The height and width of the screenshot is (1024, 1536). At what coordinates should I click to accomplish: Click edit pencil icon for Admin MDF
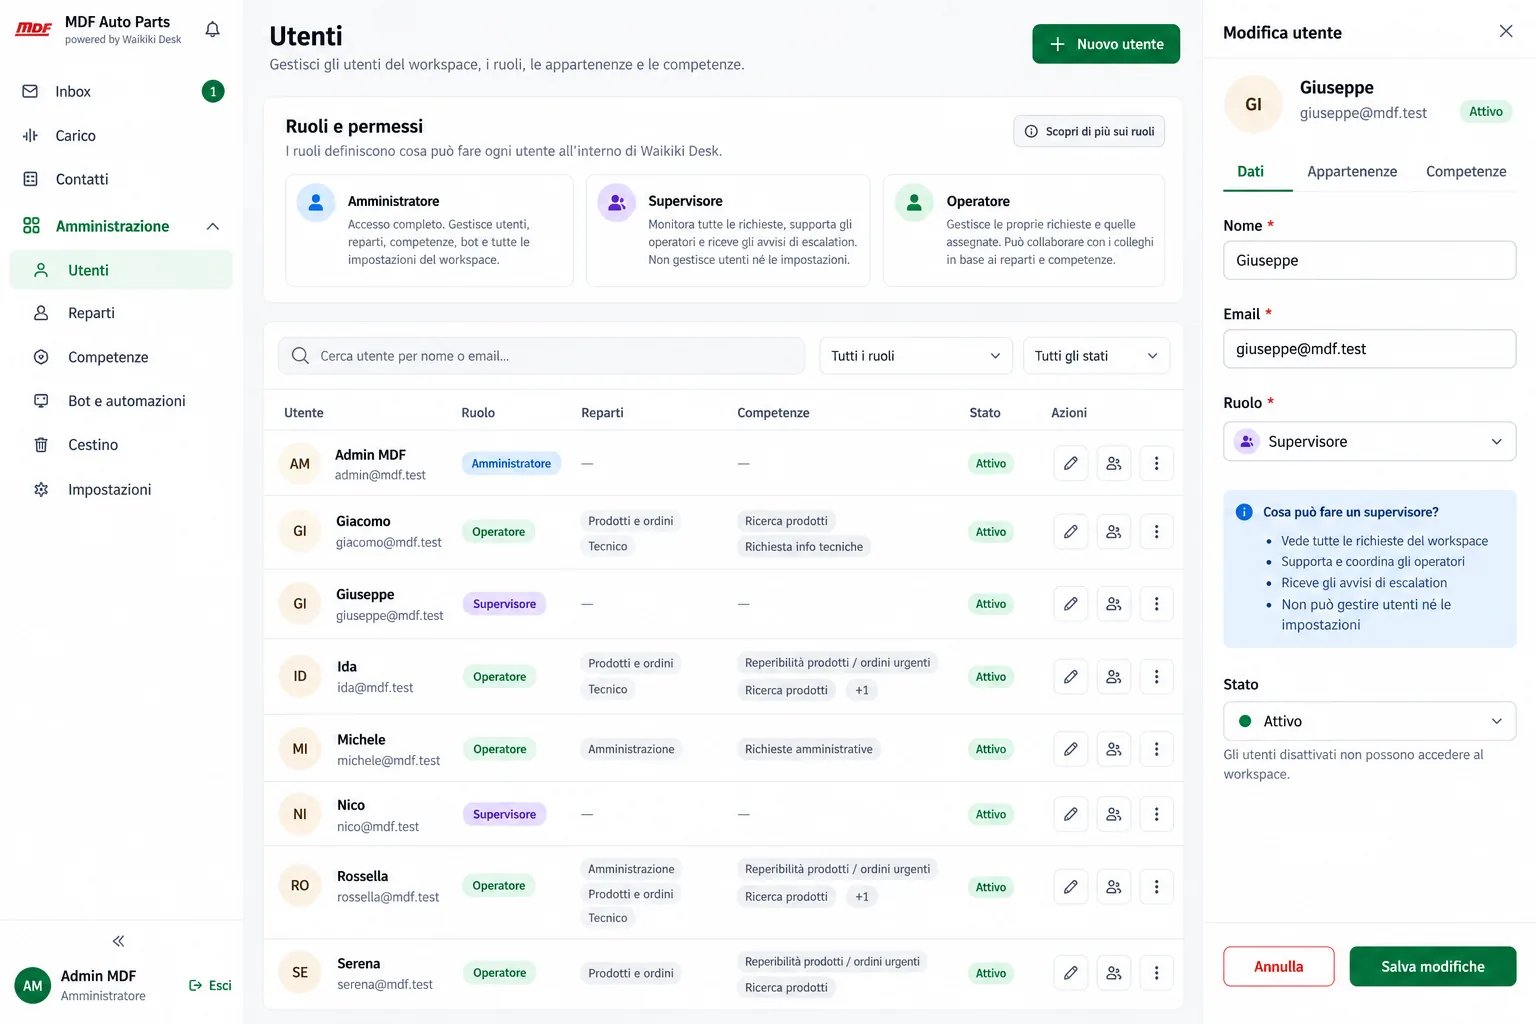click(x=1071, y=463)
